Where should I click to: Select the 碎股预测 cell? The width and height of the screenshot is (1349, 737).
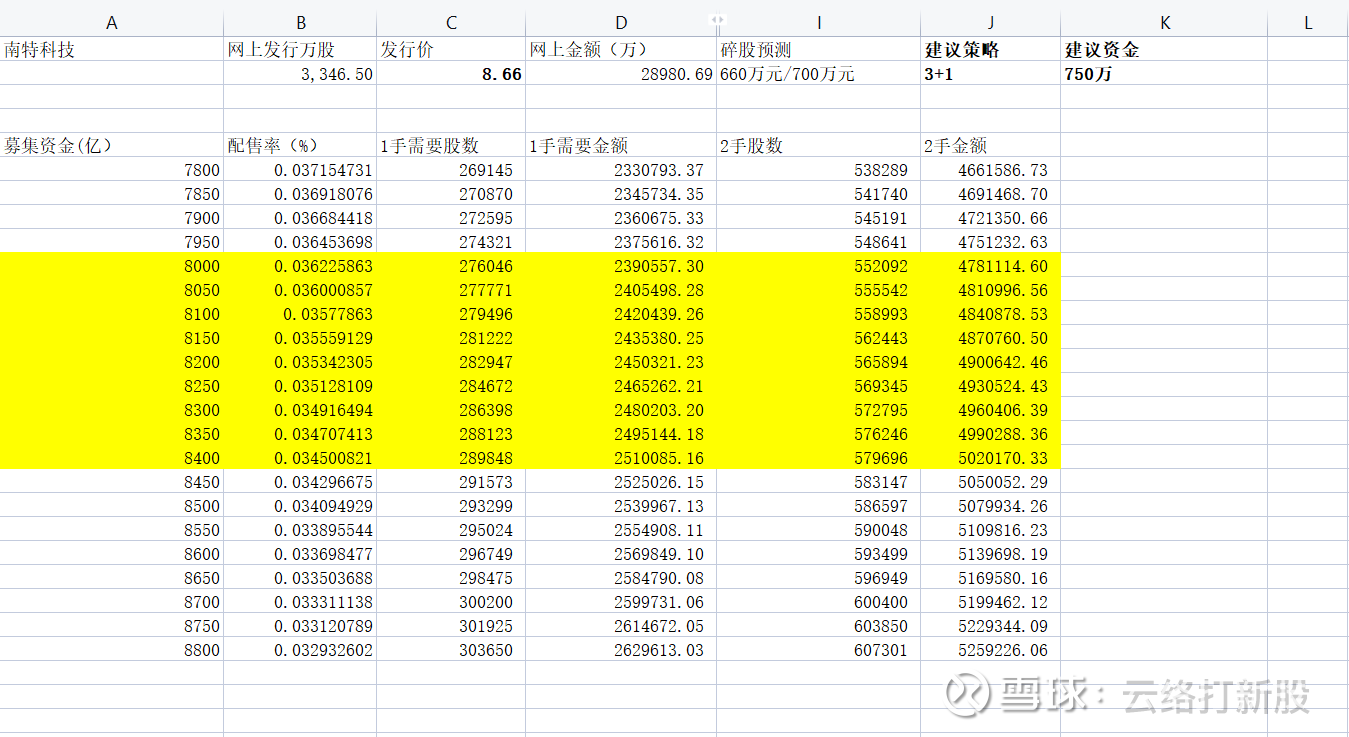819,49
